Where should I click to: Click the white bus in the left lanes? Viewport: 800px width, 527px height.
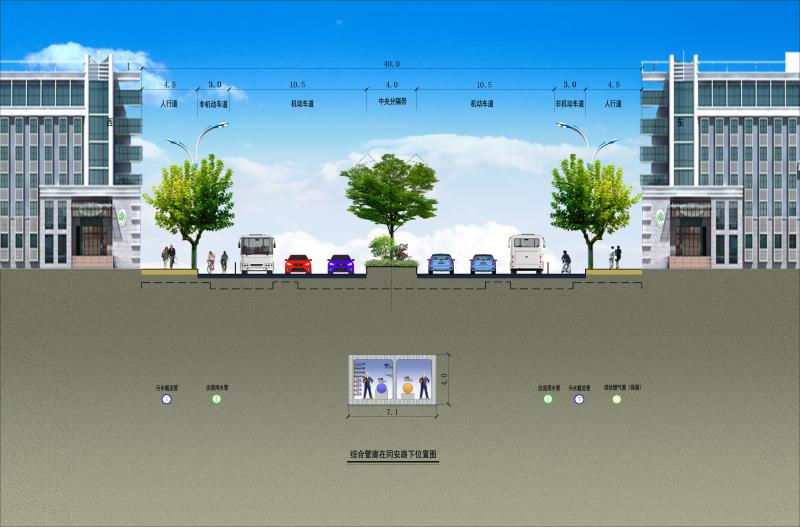256,254
